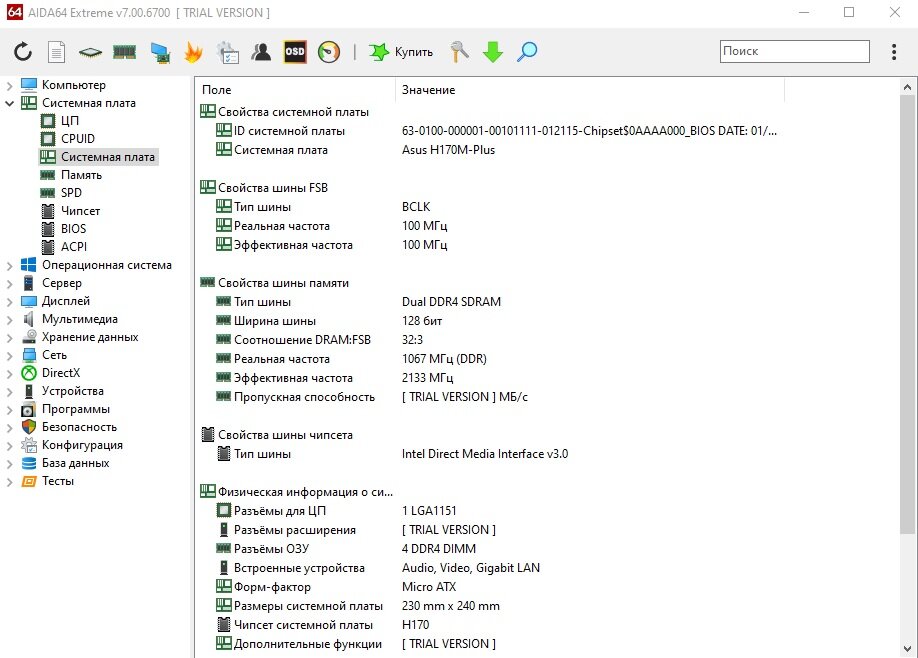
Task: Click the CPU chip toolbar icon
Action: [90, 53]
